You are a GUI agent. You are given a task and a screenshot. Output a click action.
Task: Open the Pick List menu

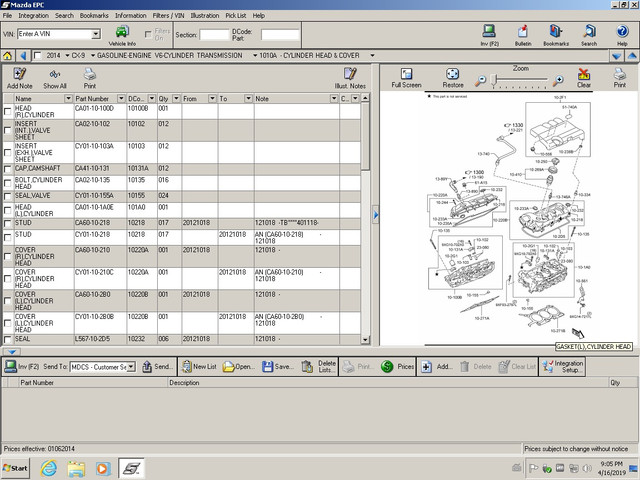coord(236,16)
